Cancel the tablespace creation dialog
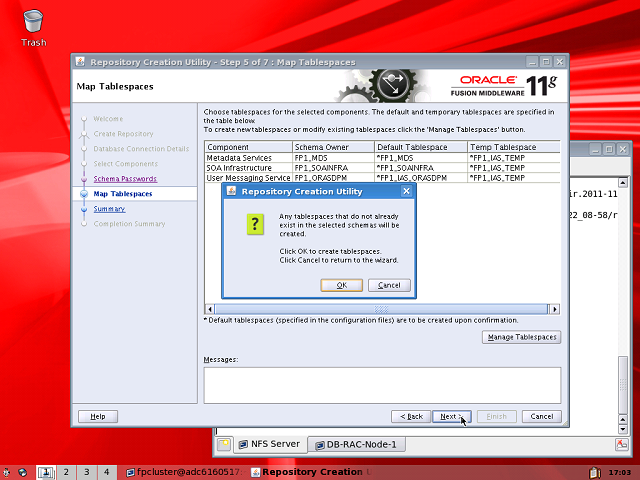This screenshot has width=640, height=480. (389, 285)
